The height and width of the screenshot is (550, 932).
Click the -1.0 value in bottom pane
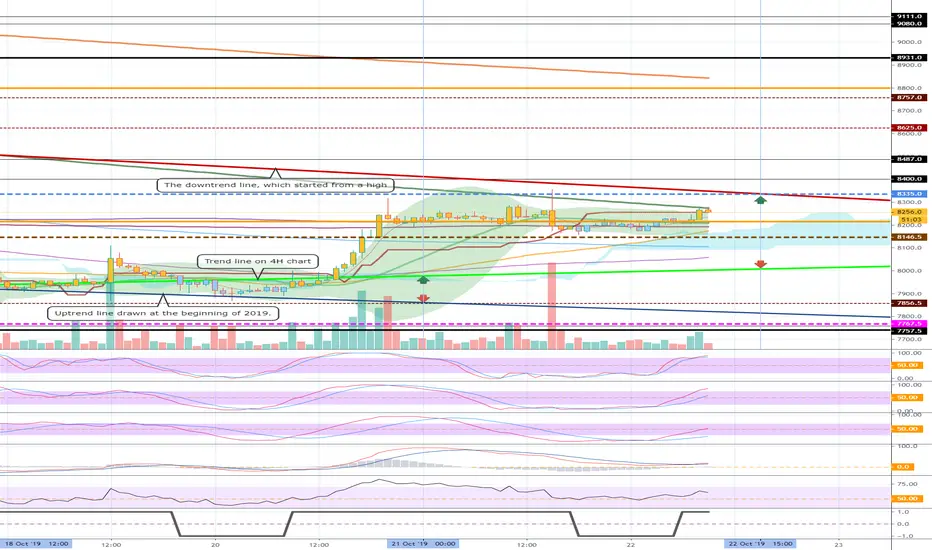point(903,536)
